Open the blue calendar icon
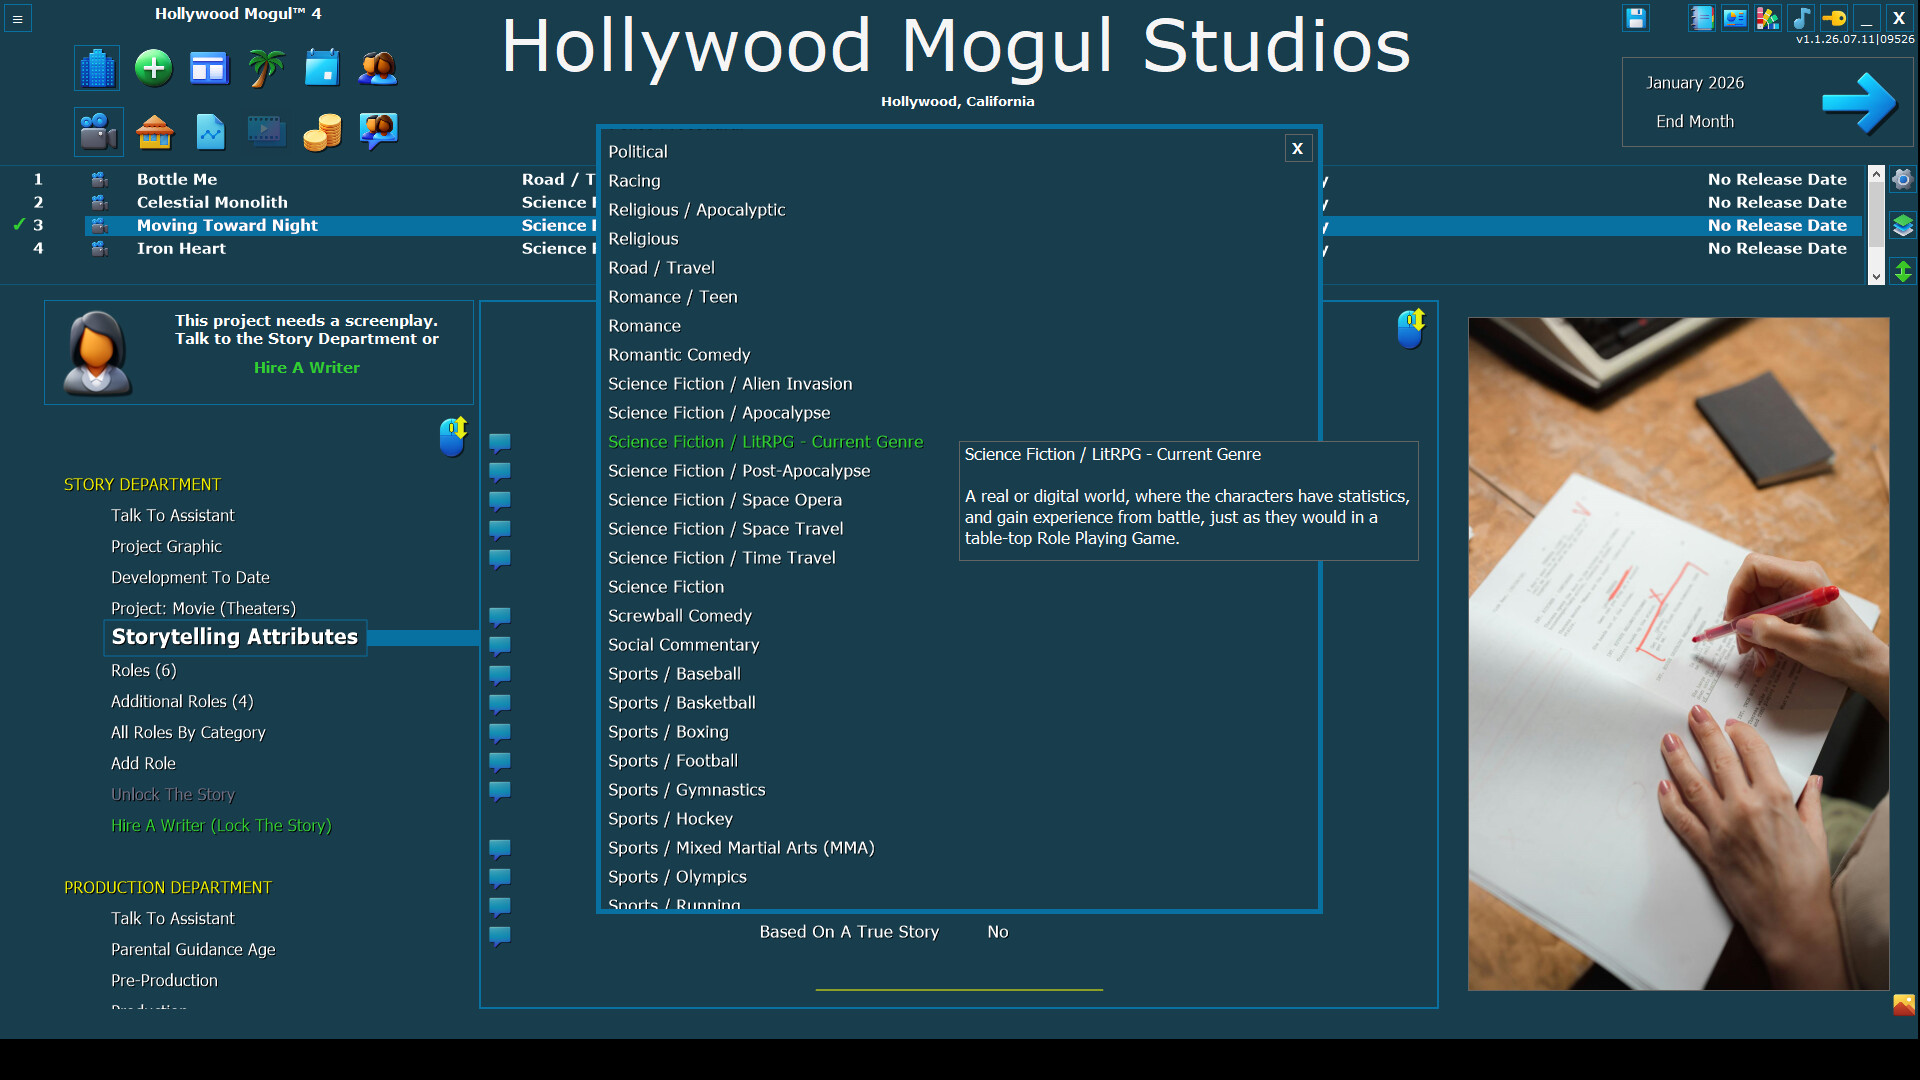 coord(321,68)
